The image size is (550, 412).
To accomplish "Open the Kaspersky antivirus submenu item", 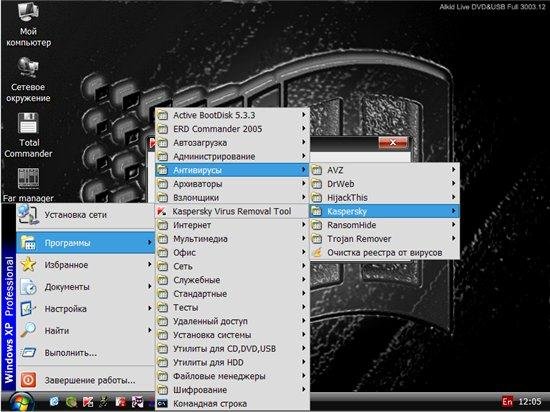I will [x=384, y=211].
